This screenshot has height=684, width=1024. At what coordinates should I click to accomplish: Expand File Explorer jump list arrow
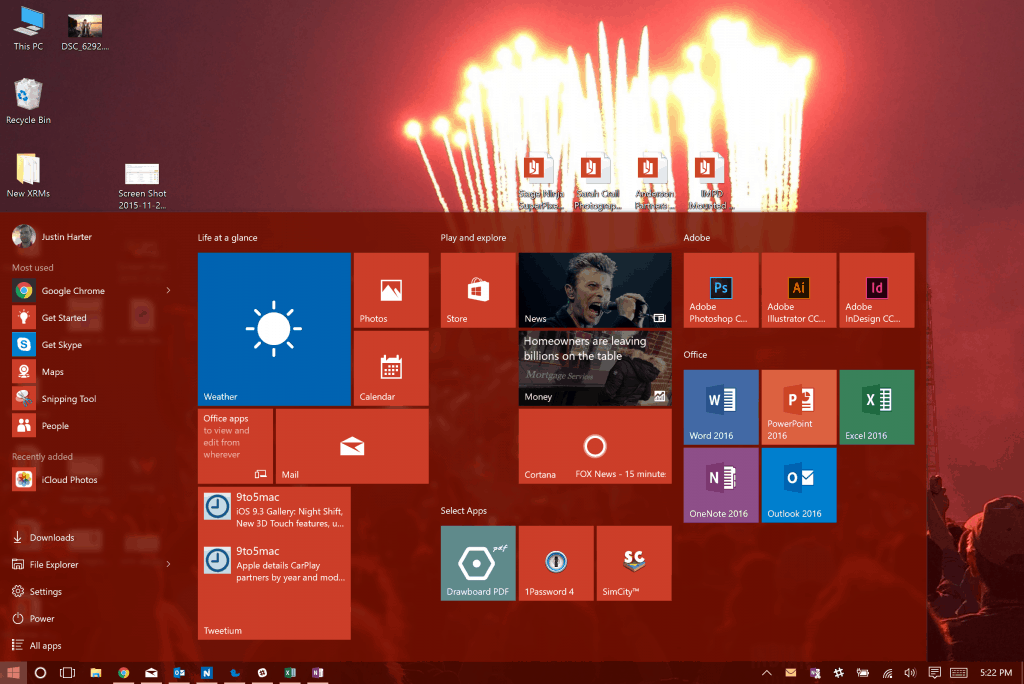[x=168, y=564]
